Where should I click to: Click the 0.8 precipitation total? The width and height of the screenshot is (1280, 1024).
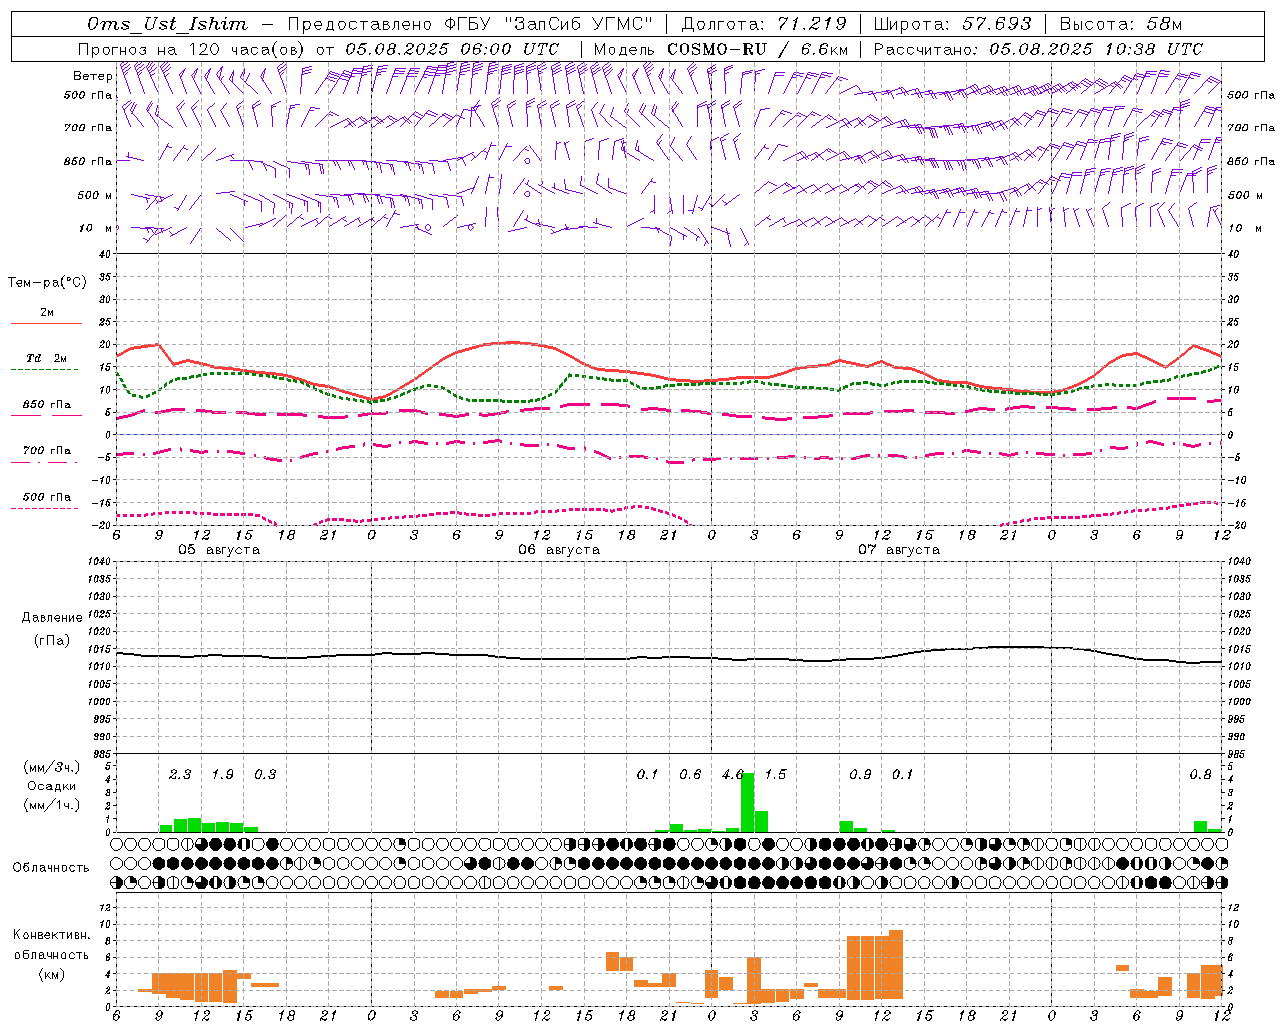click(x=1200, y=775)
